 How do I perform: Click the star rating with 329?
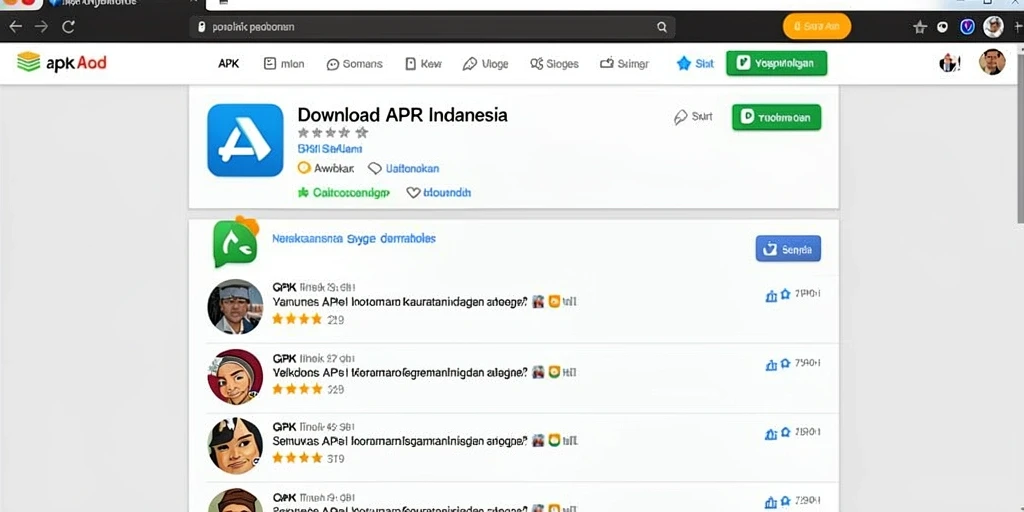point(308,389)
